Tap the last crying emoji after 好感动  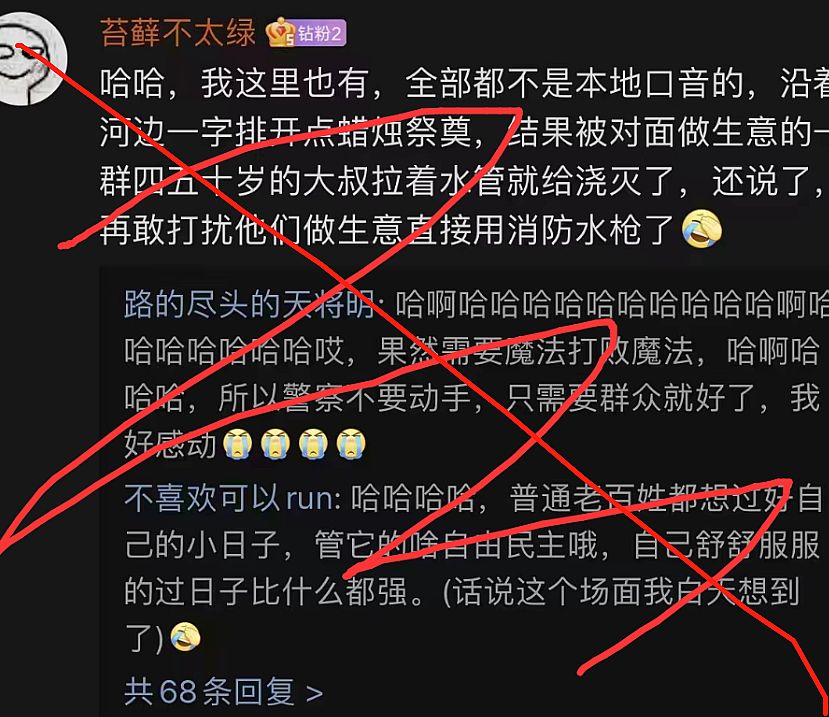click(x=351, y=444)
